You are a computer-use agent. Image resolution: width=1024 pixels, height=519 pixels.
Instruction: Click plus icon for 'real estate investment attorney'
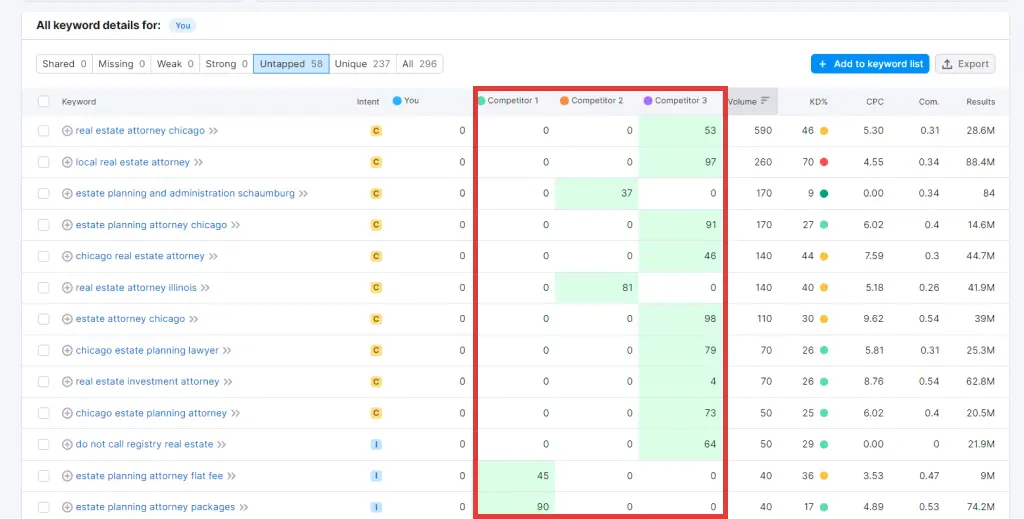click(67, 381)
